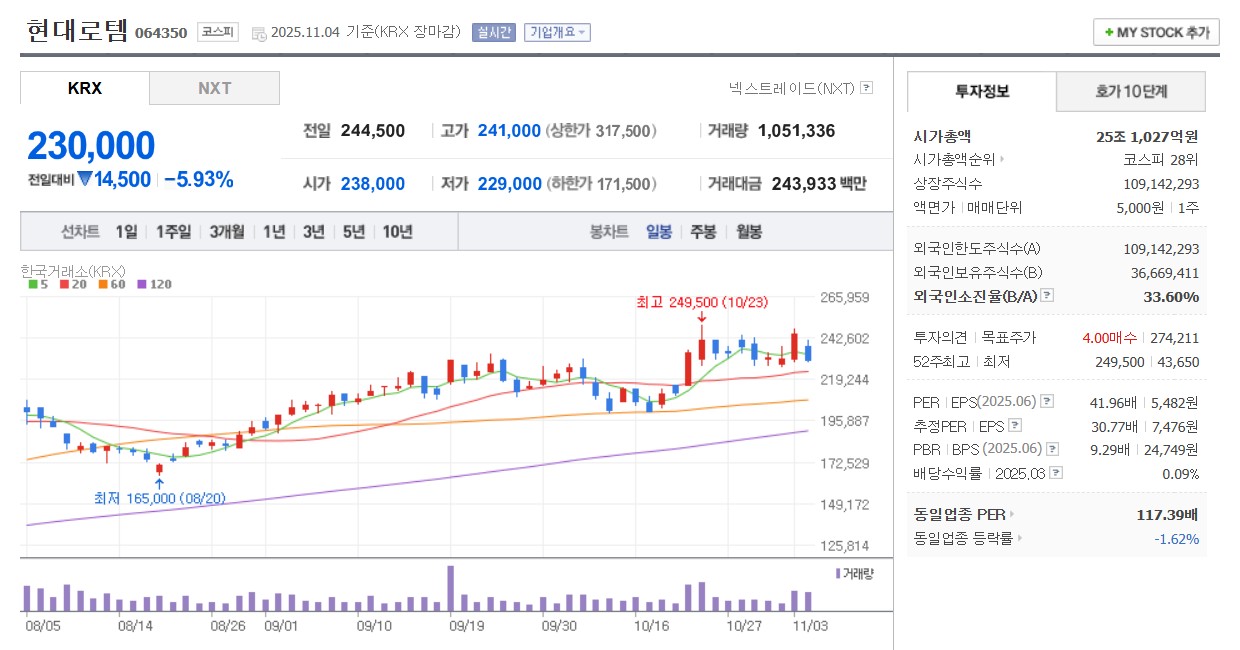Click the PBR/BPS question mark icon
This screenshot has width=1240, height=650.
click(1052, 449)
